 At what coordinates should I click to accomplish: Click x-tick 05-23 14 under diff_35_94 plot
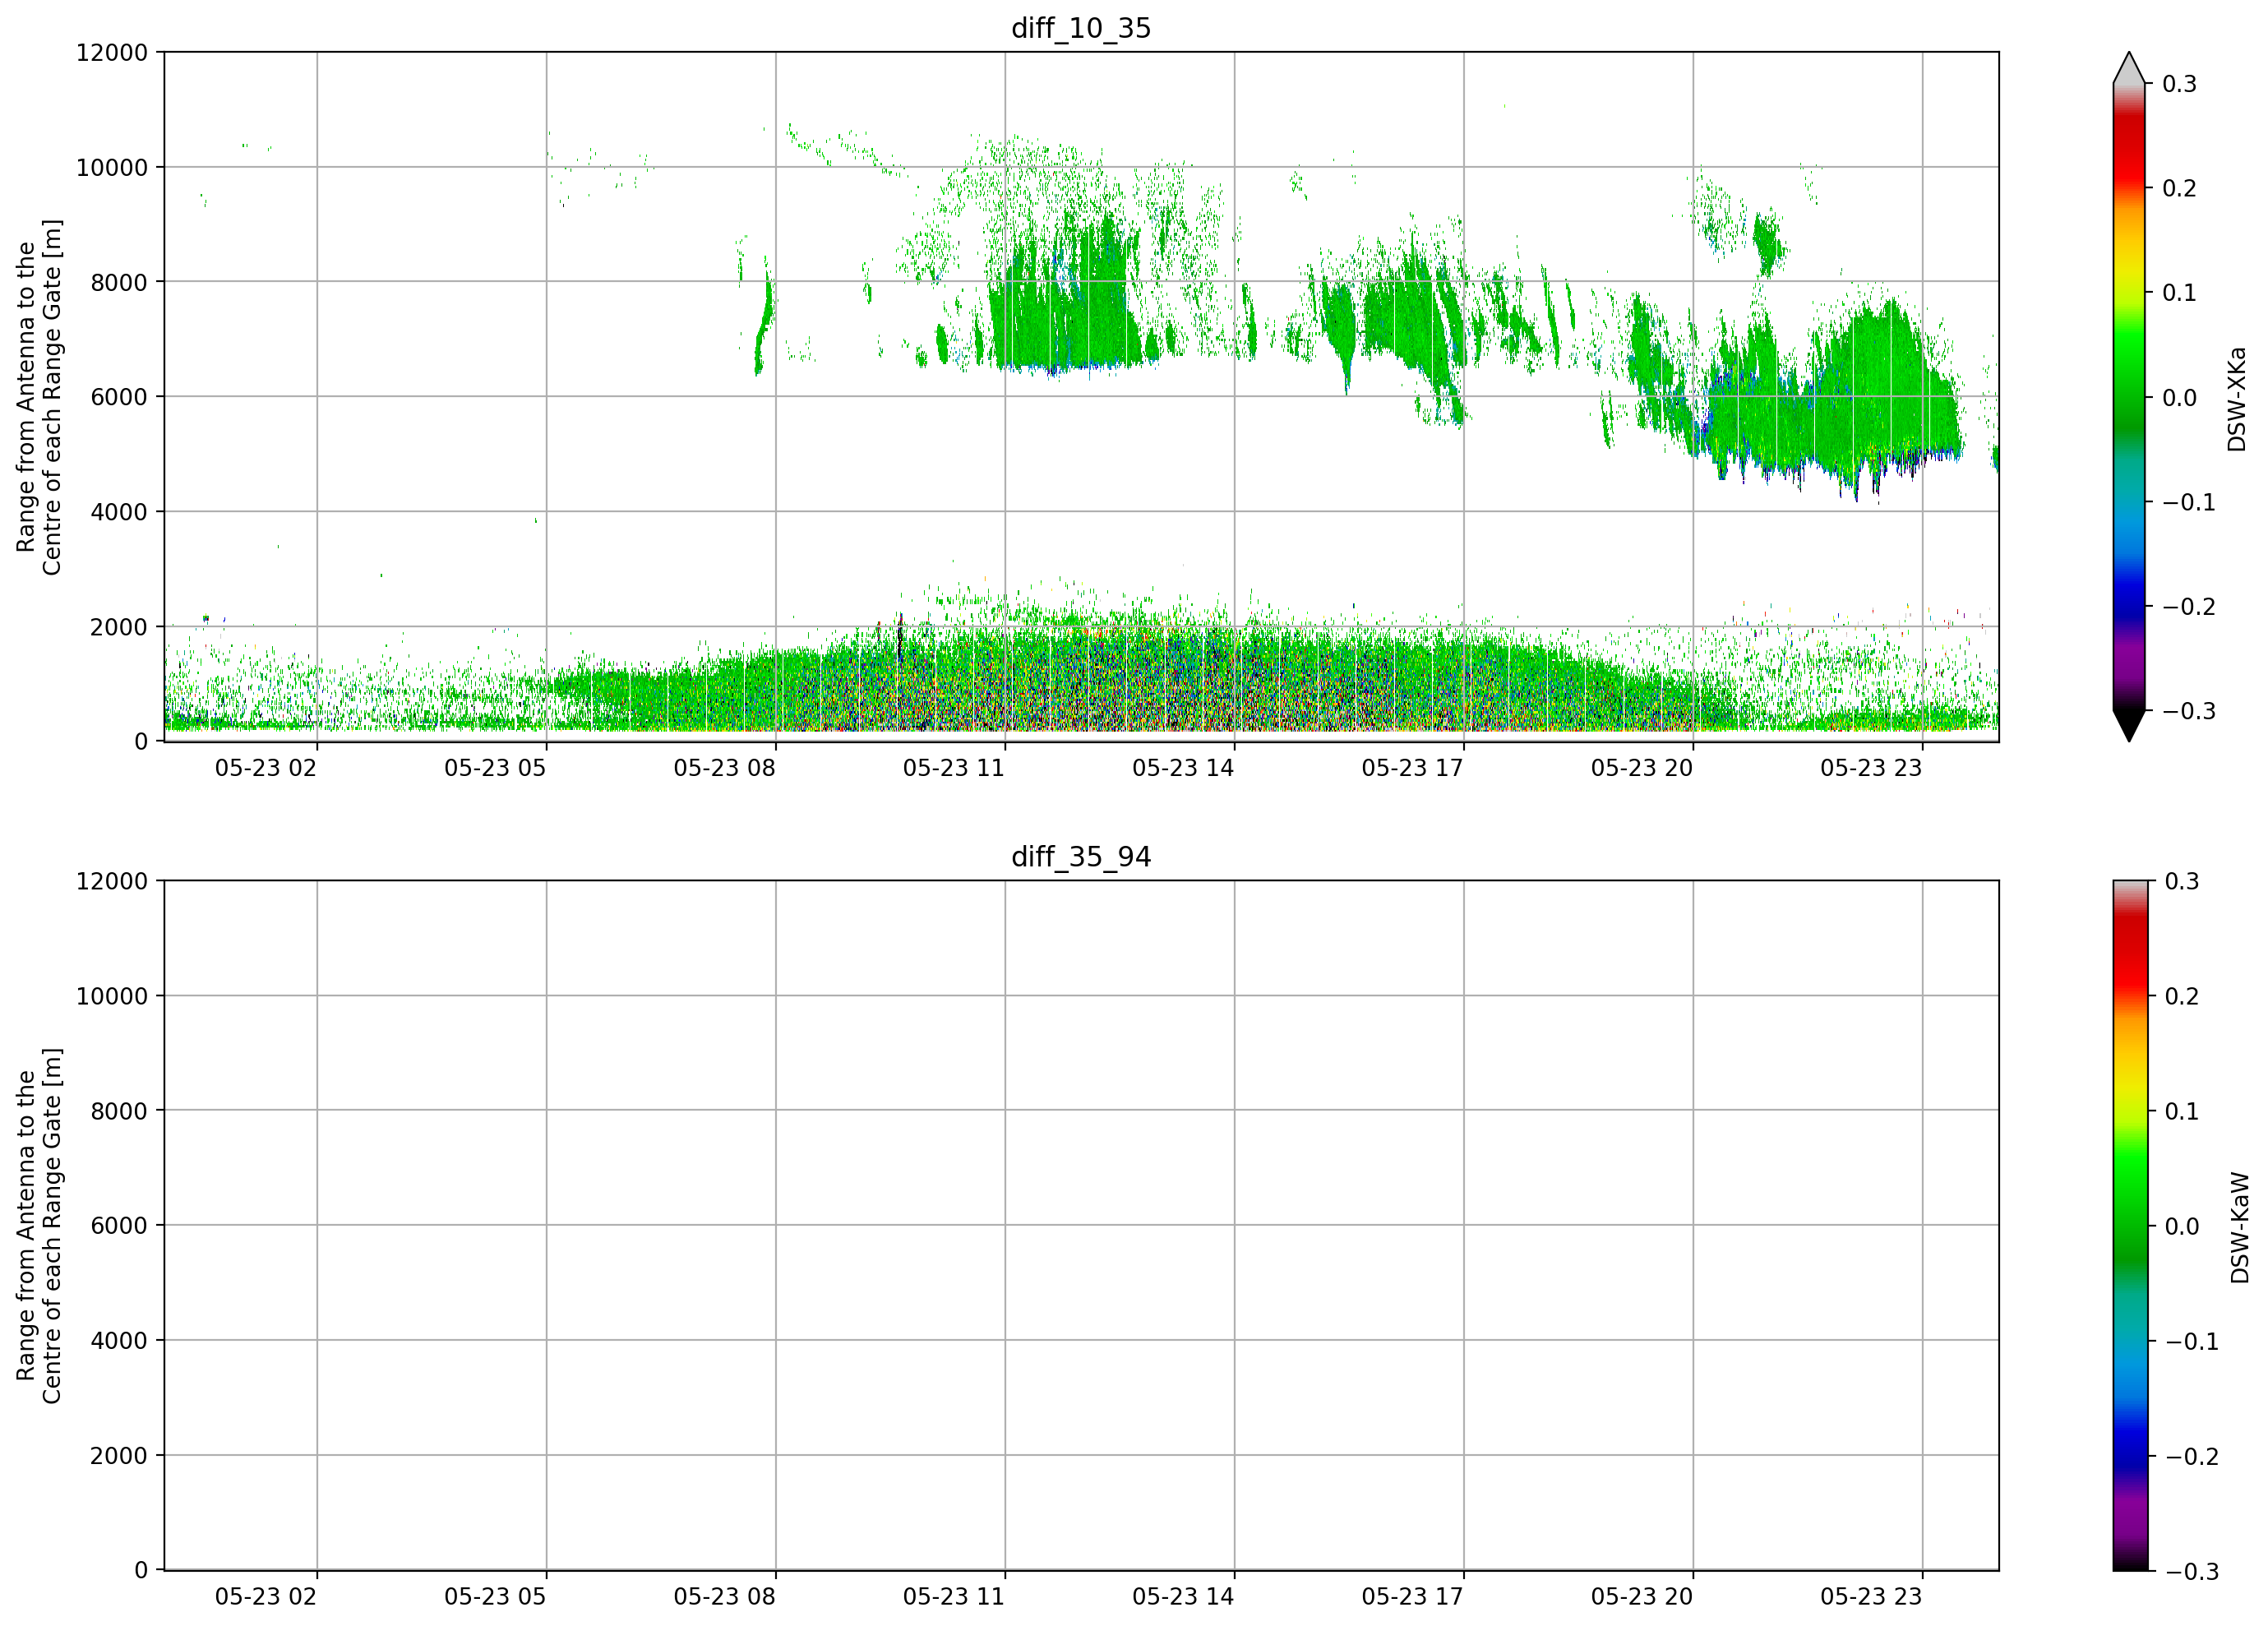click(x=1183, y=1597)
